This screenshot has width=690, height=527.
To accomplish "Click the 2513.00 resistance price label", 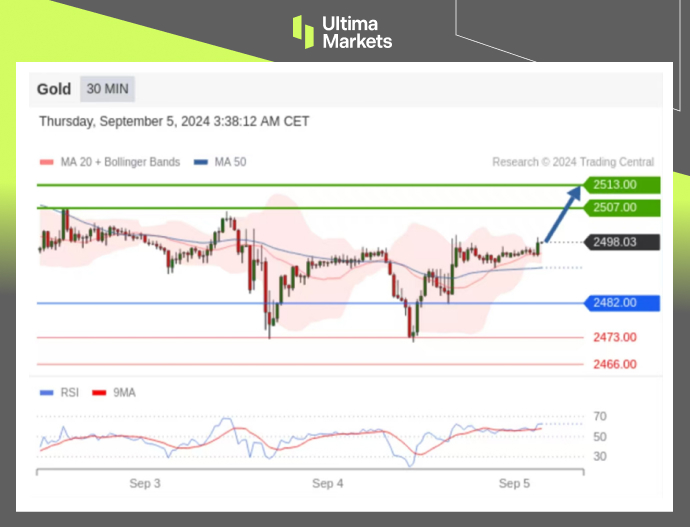I will pyautogui.click(x=622, y=185).
